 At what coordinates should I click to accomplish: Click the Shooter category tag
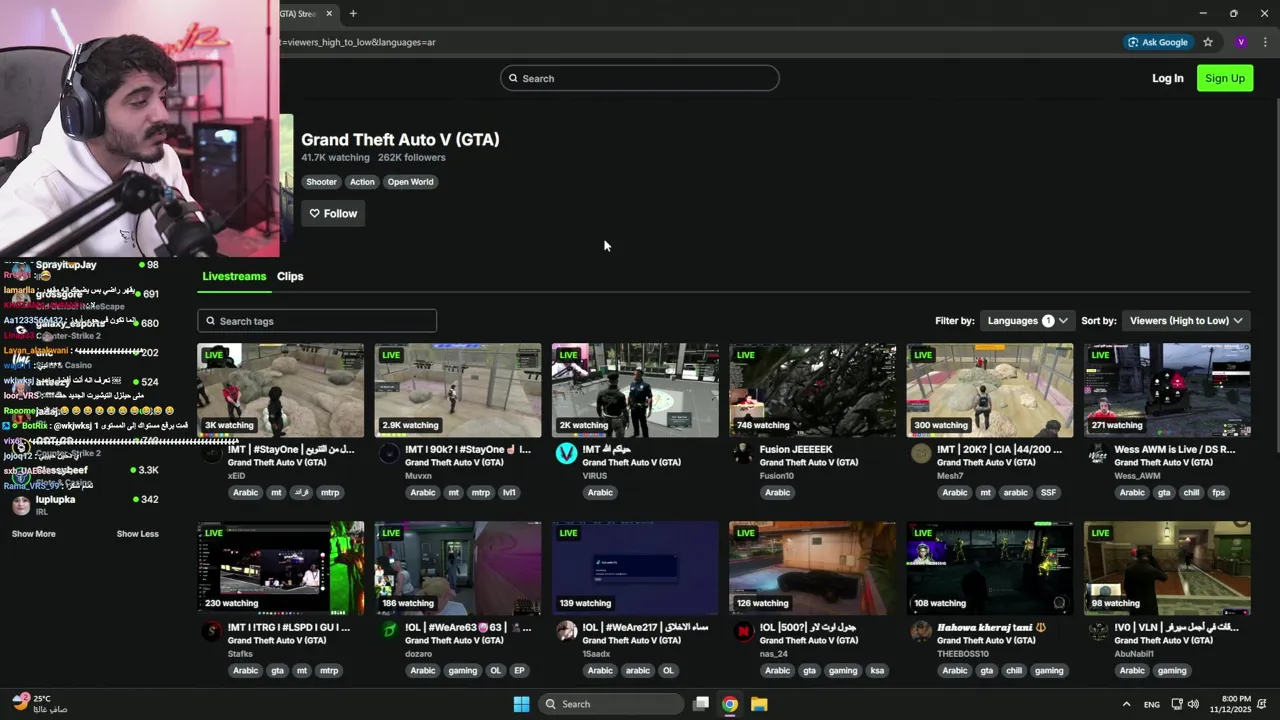click(x=321, y=182)
